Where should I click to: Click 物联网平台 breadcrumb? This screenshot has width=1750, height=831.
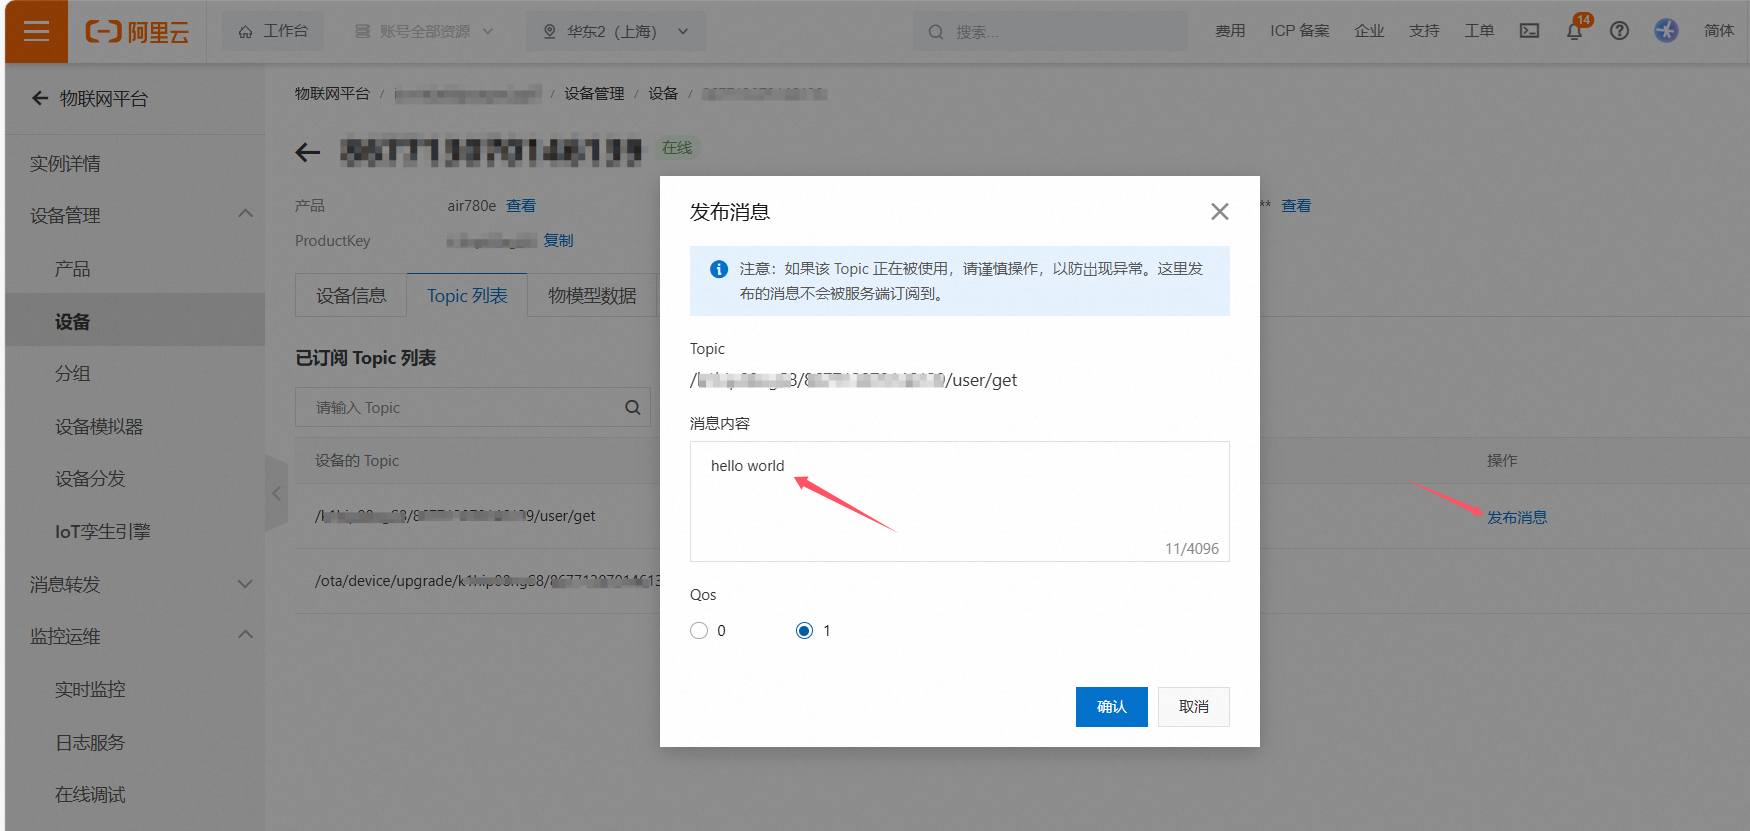[332, 93]
